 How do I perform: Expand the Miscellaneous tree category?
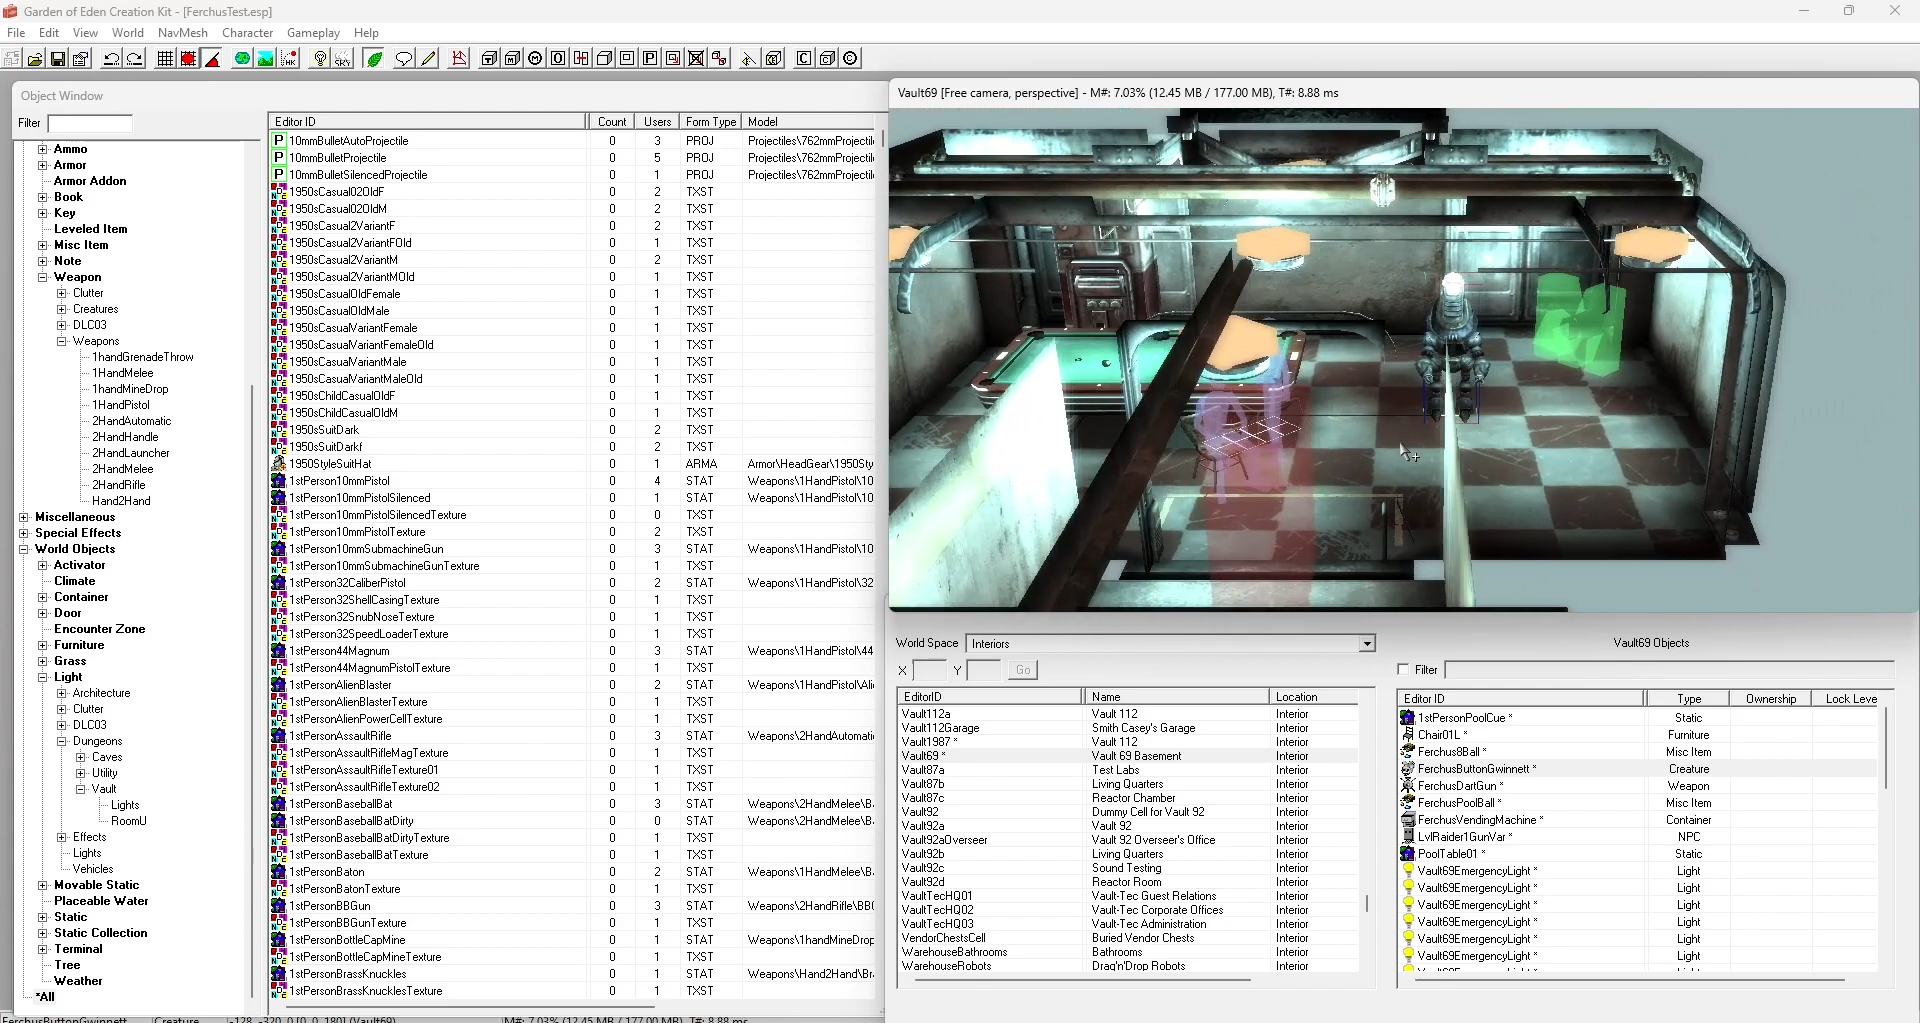(24, 518)
